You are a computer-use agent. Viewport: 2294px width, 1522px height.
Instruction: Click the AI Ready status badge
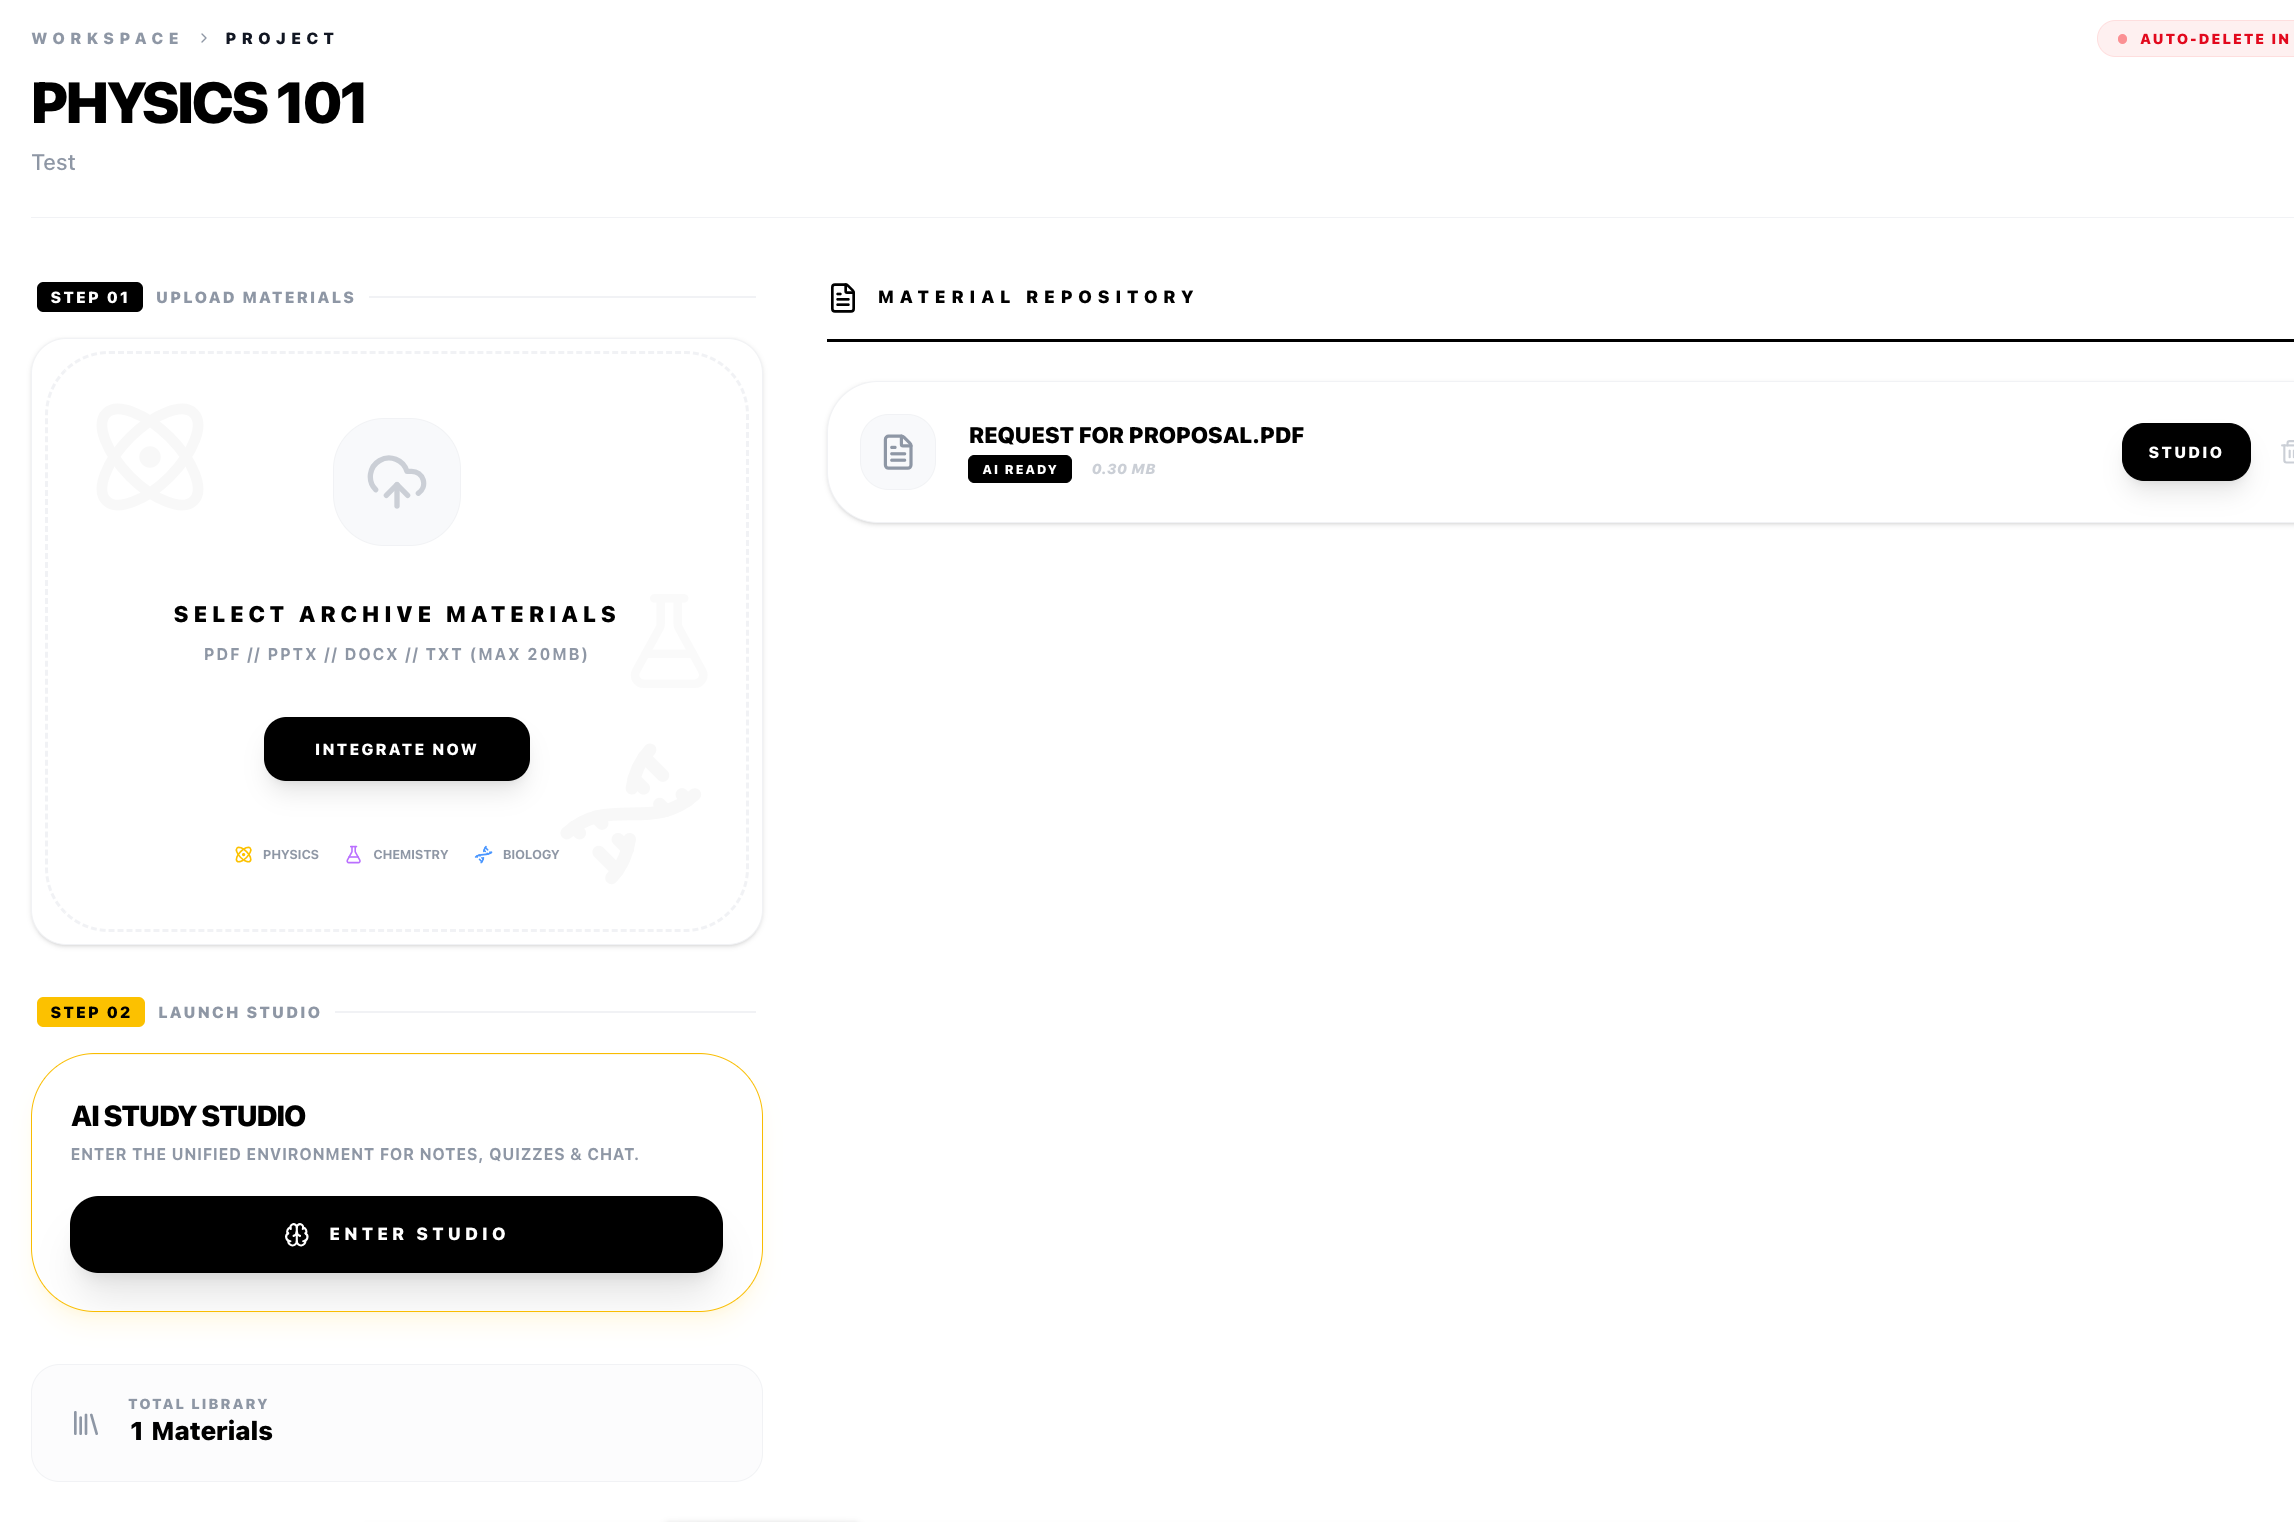[x=1019, y=469]
